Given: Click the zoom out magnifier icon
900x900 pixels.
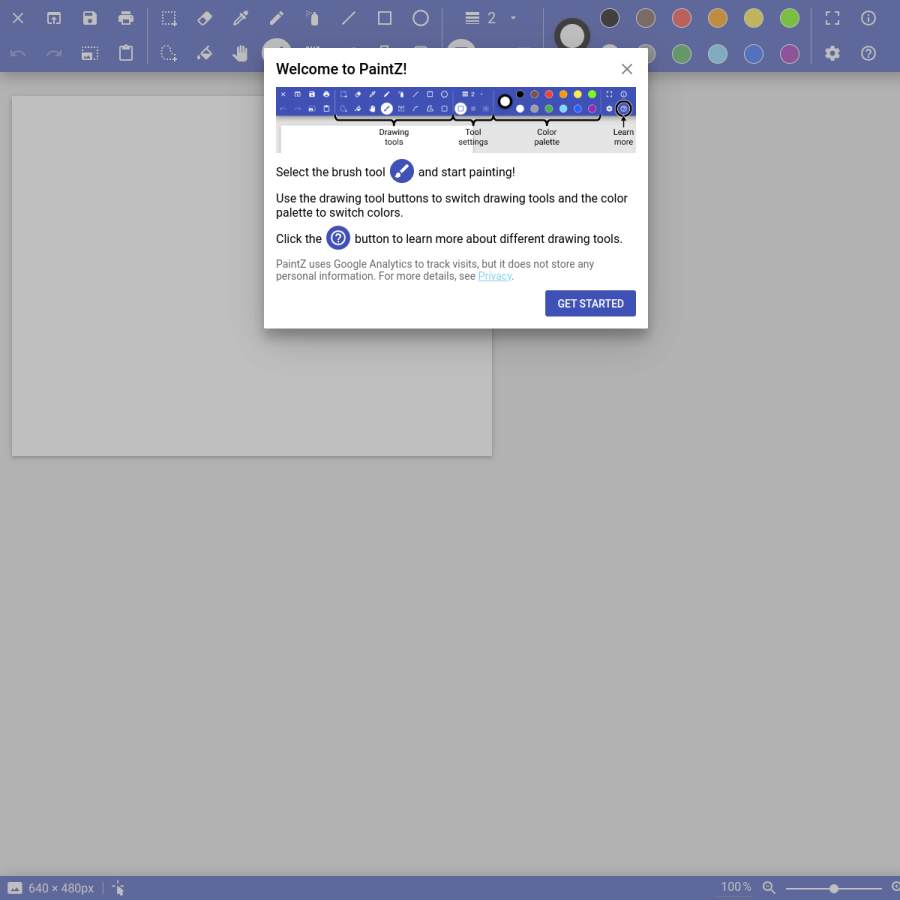Looking at the screenshot, I should point(769,888).
